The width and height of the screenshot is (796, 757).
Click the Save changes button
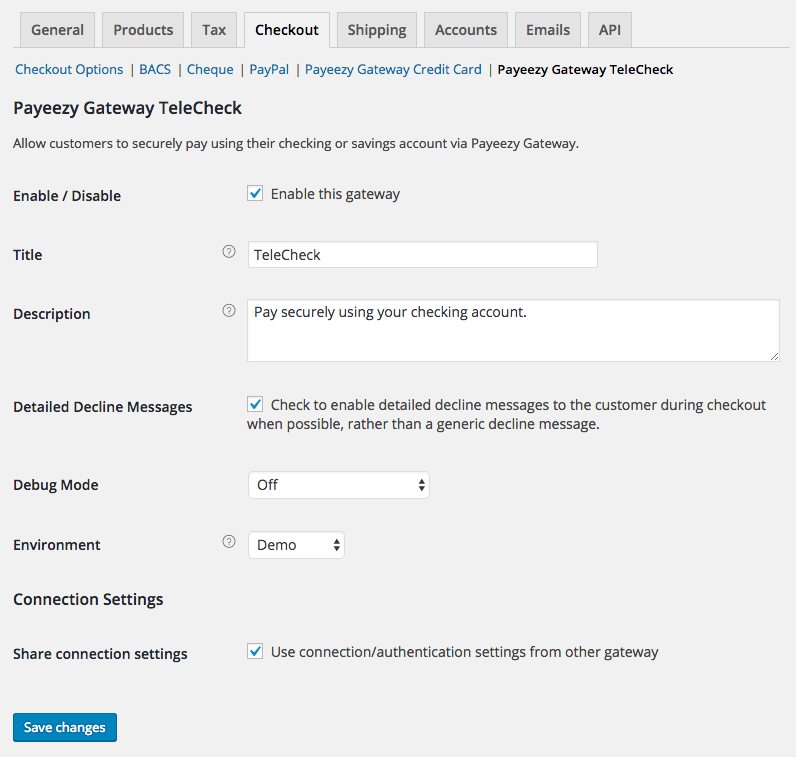click(x=65, y=727)
